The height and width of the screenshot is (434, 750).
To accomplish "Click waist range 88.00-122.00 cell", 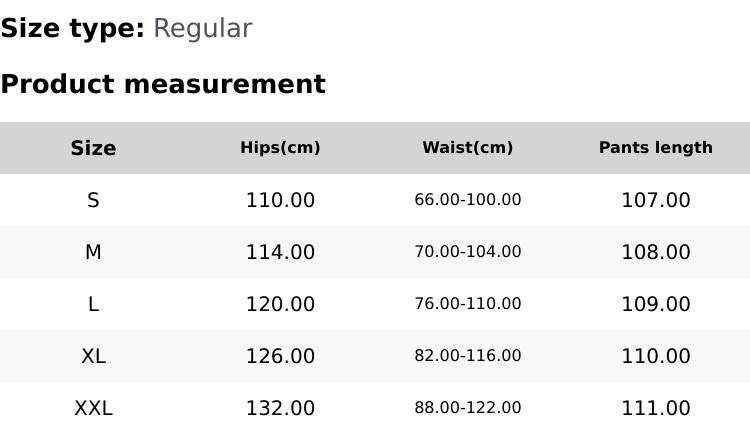I will click(467, 408).
